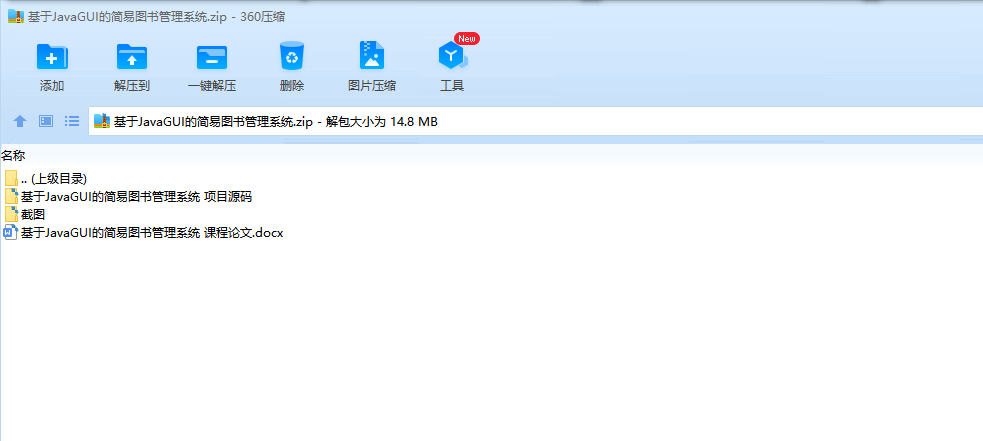Click the New badge on 工具

click(x=467, y=38)
